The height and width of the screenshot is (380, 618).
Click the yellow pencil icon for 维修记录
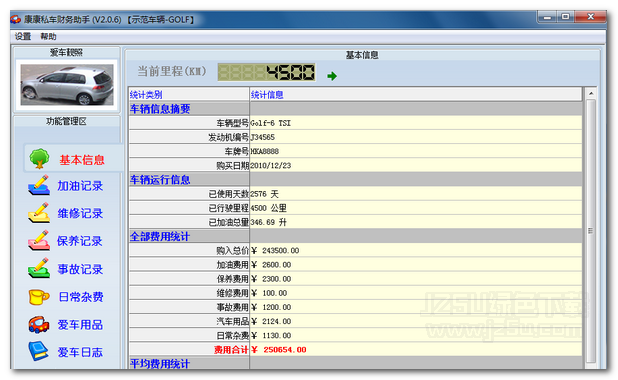tap(39, 213)
